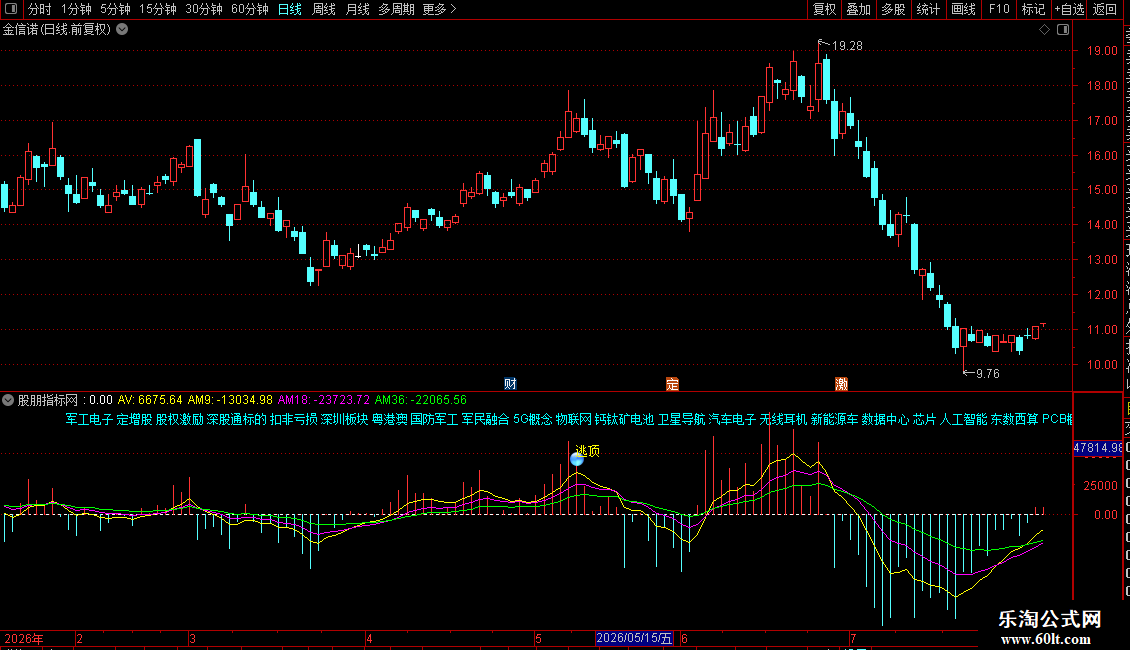The image size is (1130, 650).
Task: Click the 深股通标的 concept tag
Action: (236, 419)
